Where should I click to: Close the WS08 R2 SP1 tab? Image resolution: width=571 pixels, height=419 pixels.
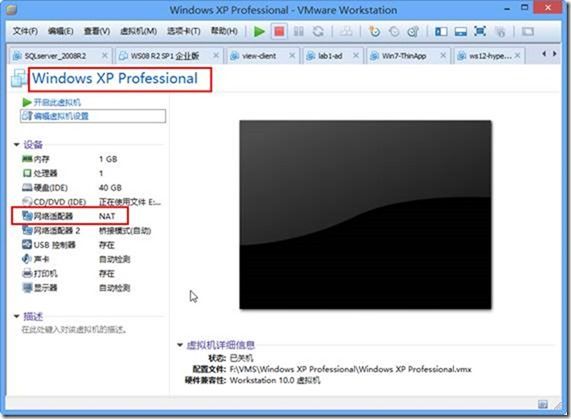(216, 55)
